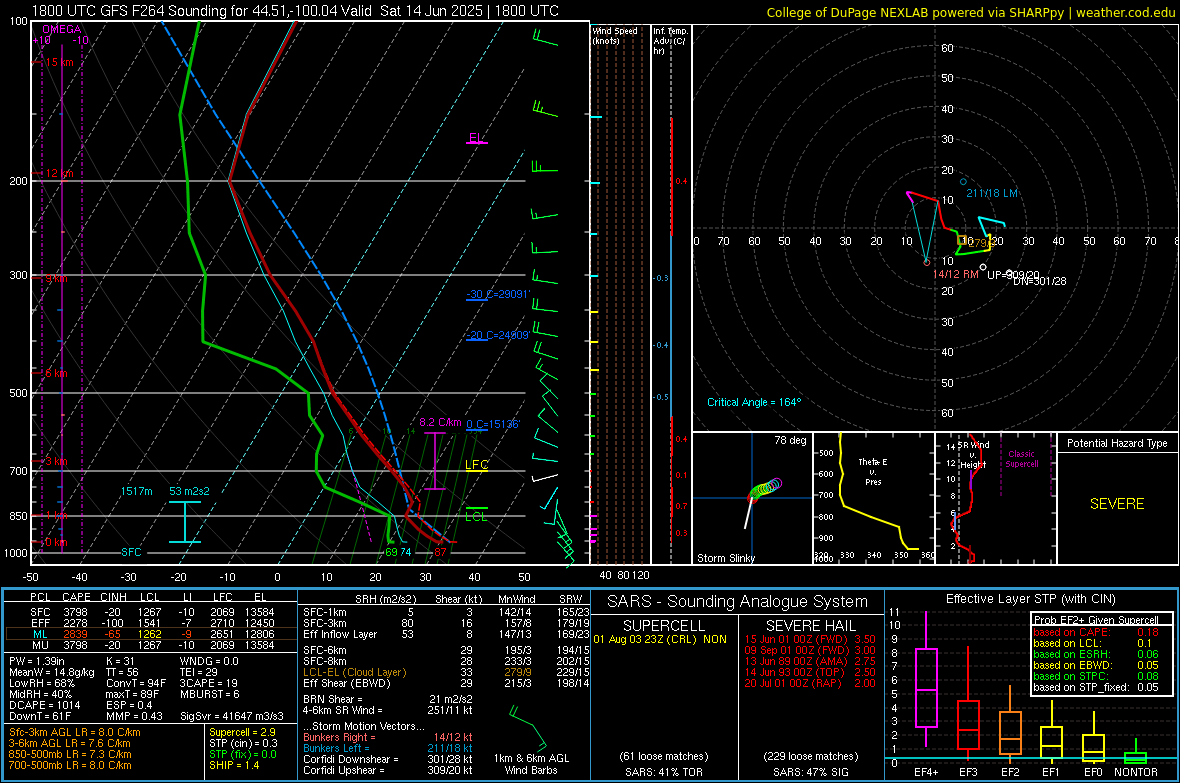This screenshot has width=1180, height=783.
Task: Click the 'MBURST = 6' value
Action: [x=210, y=694]
